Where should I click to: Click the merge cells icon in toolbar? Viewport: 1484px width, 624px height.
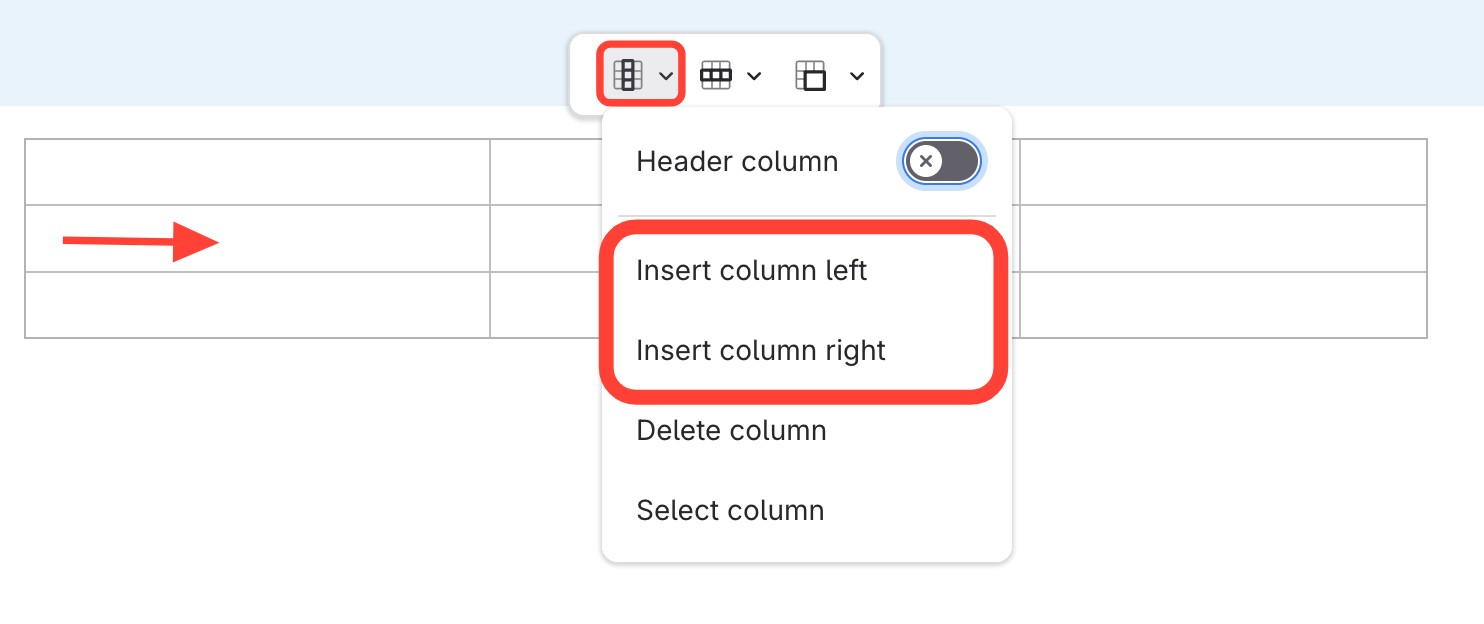[811, 75]
